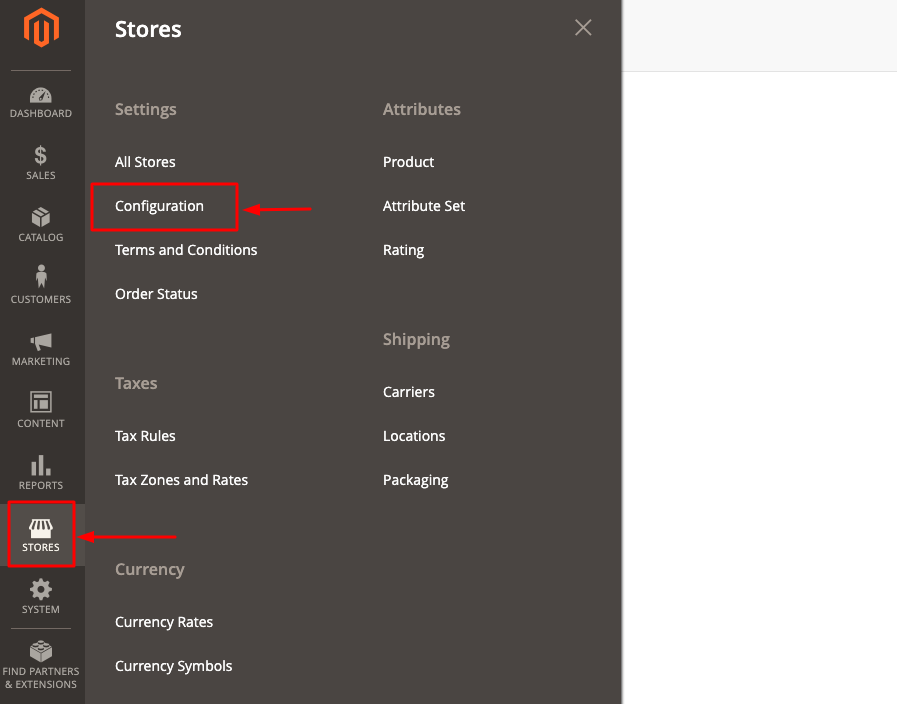
Task: Open the Customers person icon
Action: 41,276
